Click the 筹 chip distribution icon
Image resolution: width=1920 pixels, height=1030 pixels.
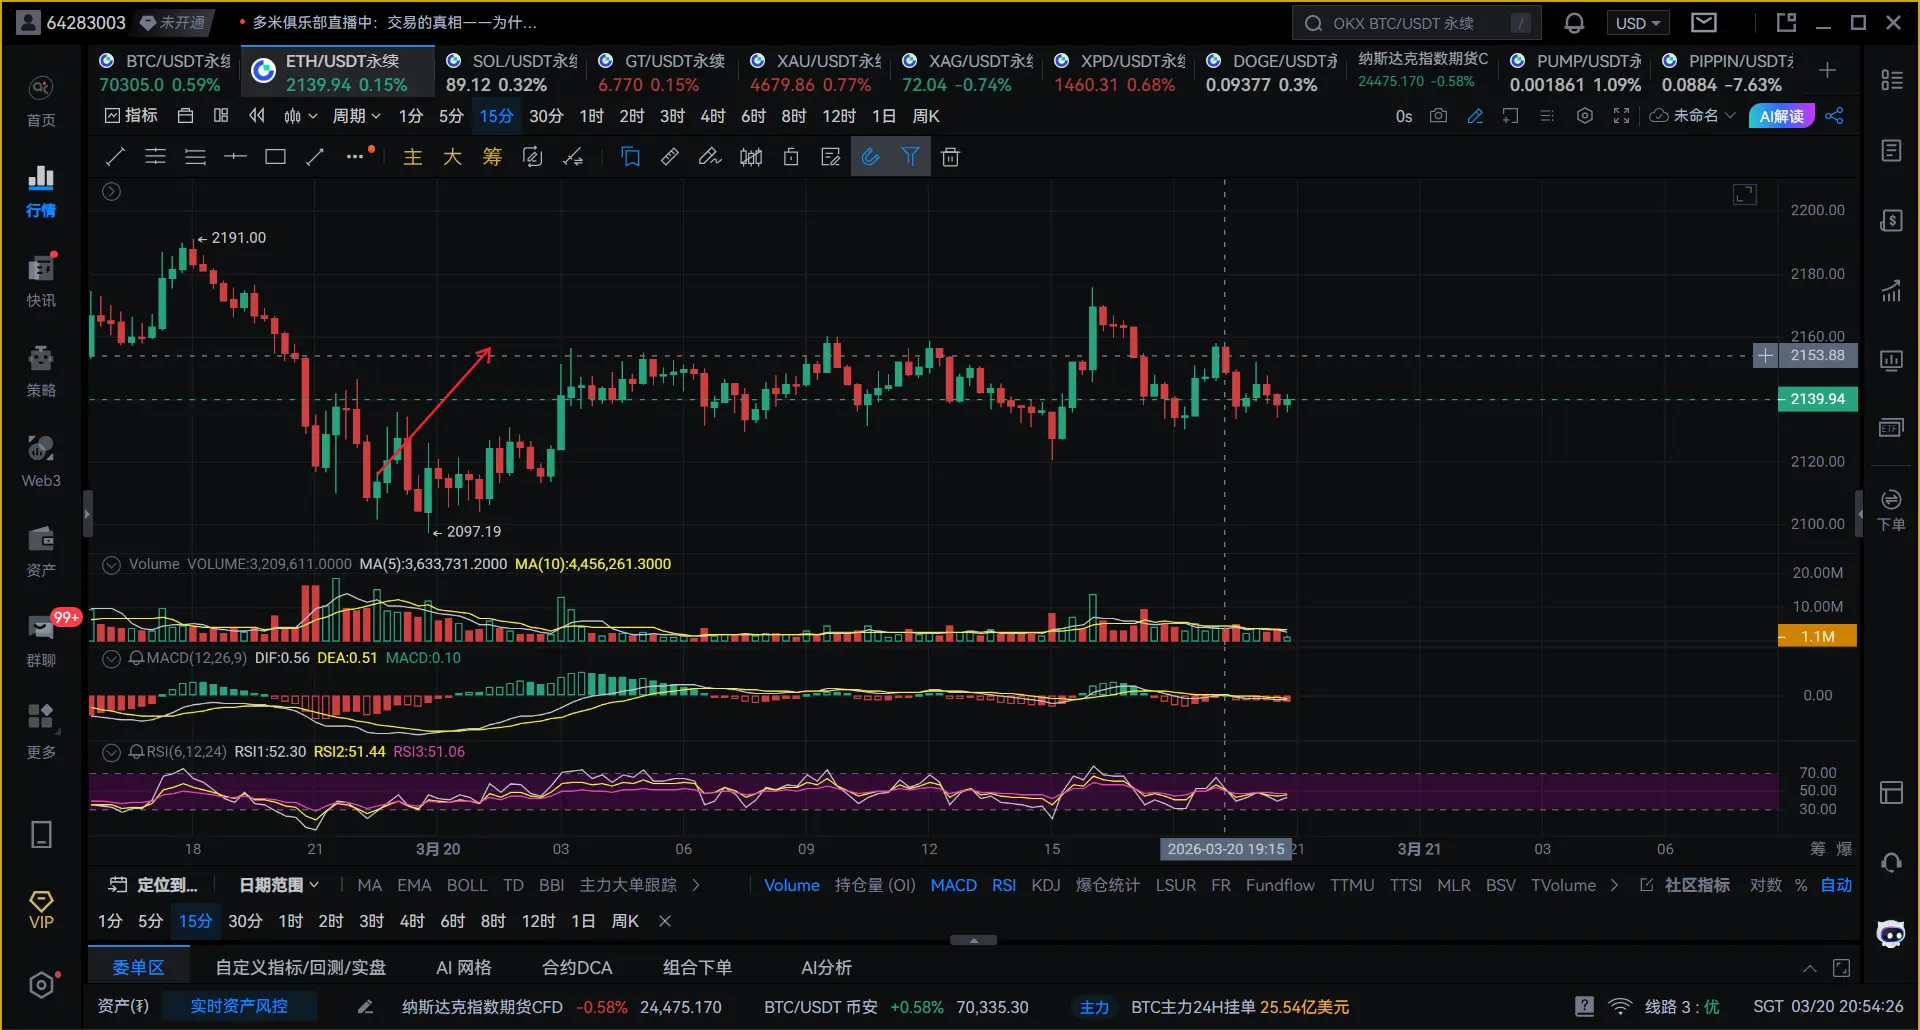click(492, 157)
